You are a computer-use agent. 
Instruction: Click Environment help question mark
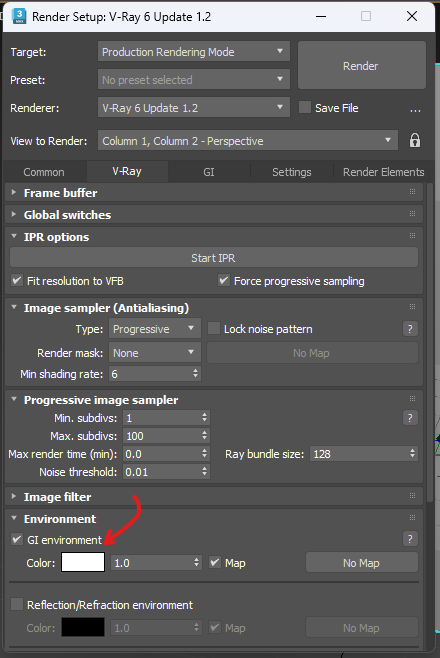coord(410,539)
